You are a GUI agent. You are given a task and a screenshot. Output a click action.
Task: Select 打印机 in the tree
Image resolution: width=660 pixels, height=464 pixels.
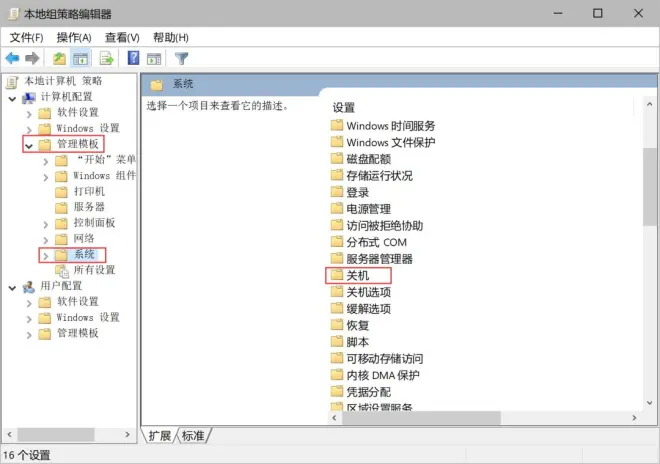[x=89, y=191]
